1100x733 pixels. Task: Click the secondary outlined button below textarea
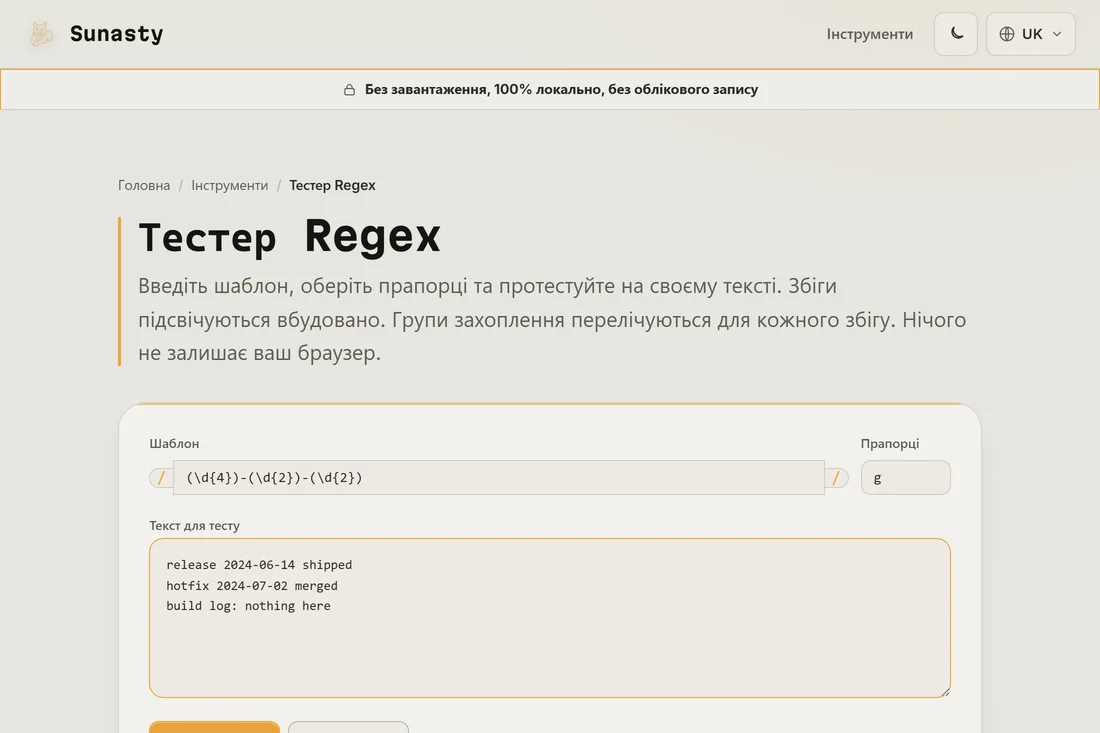[x=348, y=727]
